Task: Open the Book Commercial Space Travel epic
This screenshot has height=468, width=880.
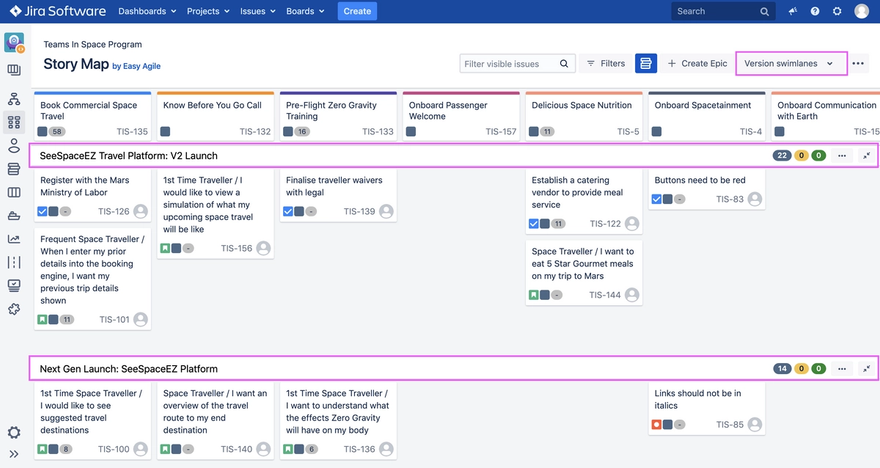Action: 93,117
